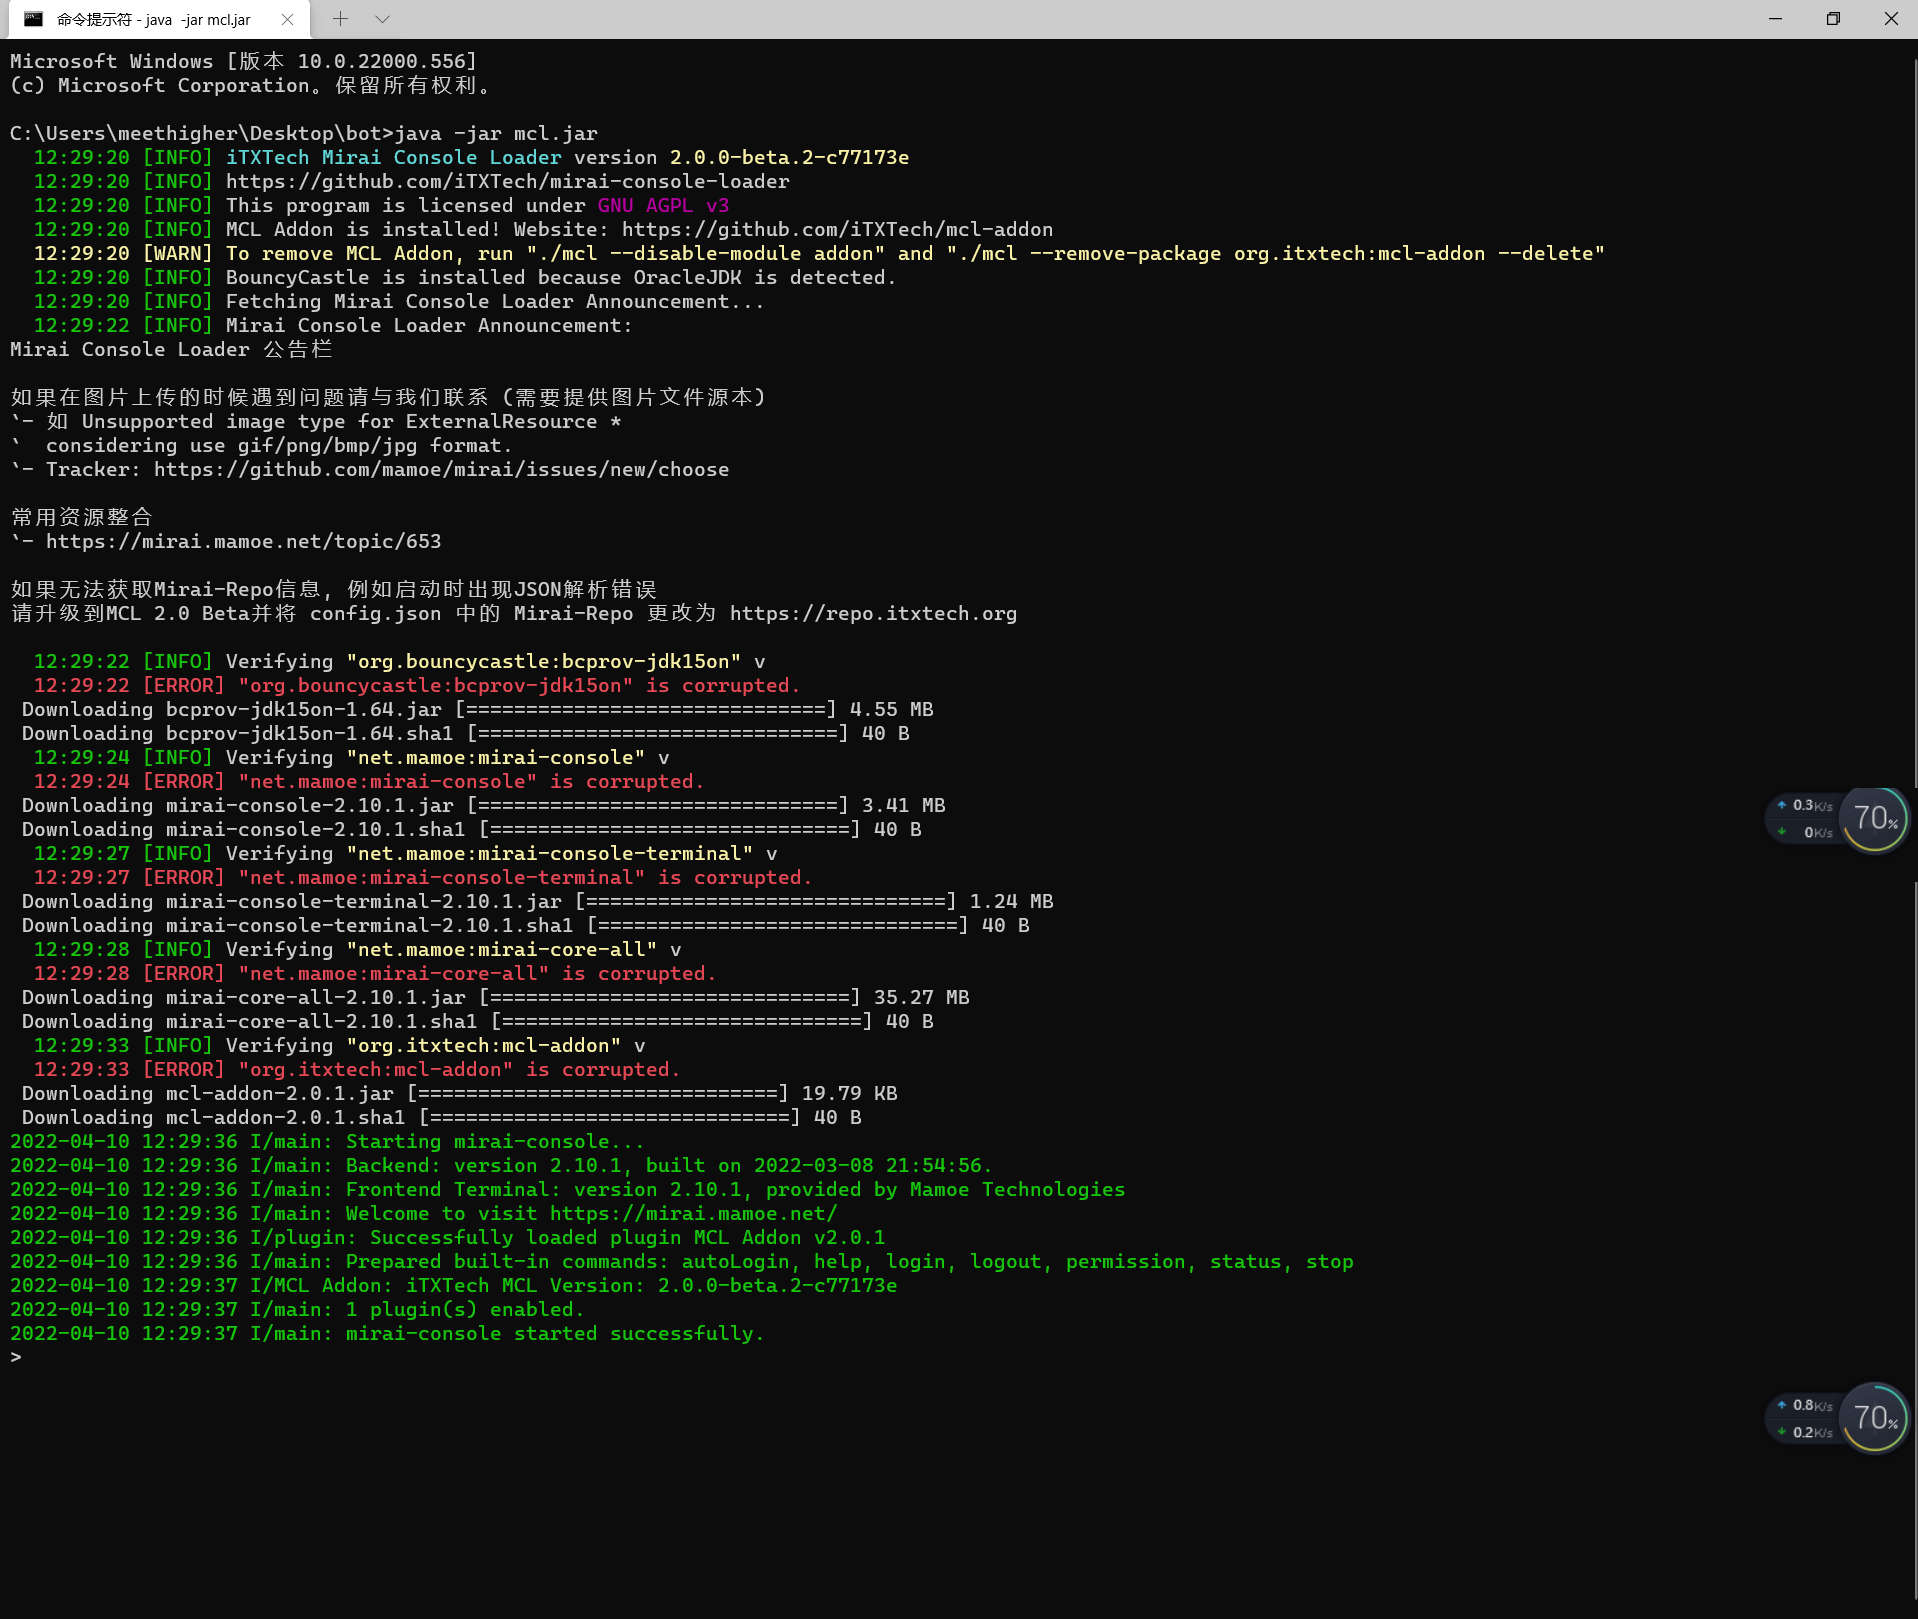The width and height of the screenshot is (1918, 1619).
Task: Click the command prompt tab icon
Action: tap(33, 19)
